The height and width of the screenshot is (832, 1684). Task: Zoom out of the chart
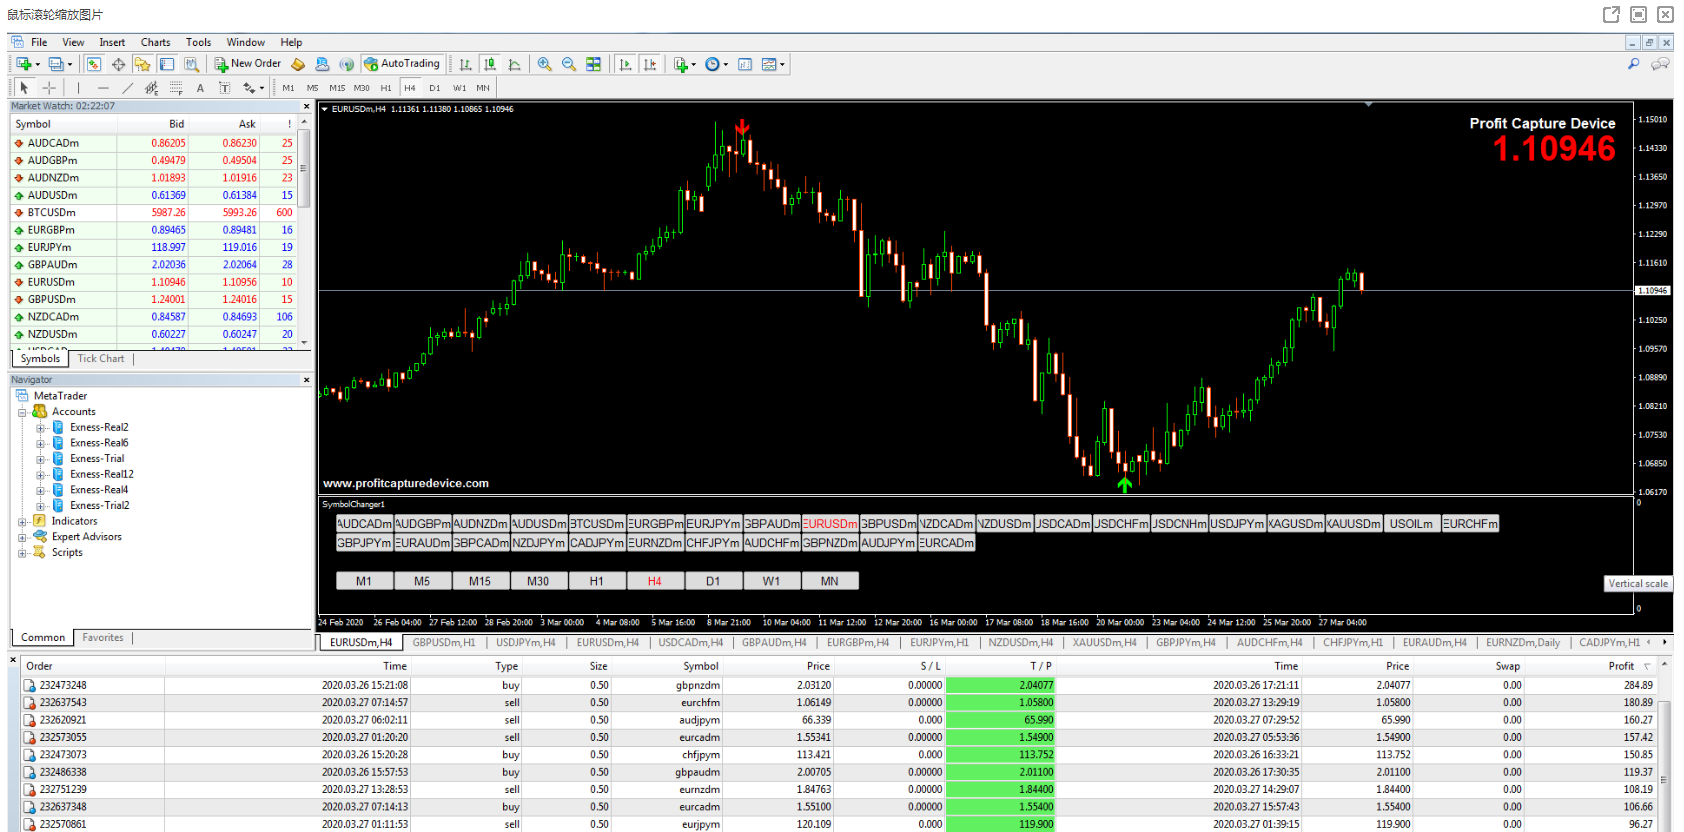click(x=569, y=64)
